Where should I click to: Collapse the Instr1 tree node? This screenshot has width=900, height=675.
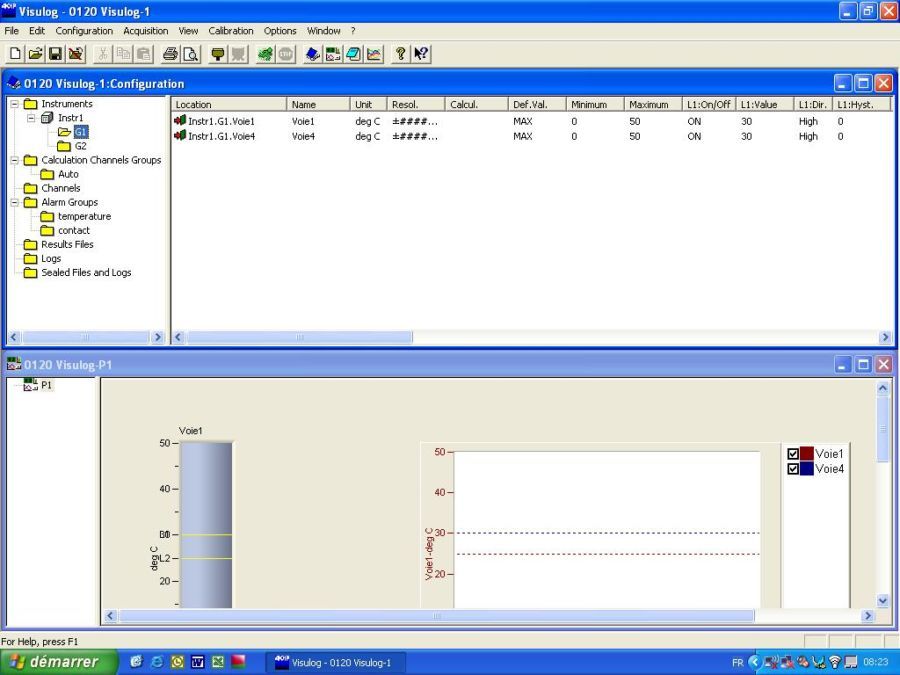pos(31,118)
